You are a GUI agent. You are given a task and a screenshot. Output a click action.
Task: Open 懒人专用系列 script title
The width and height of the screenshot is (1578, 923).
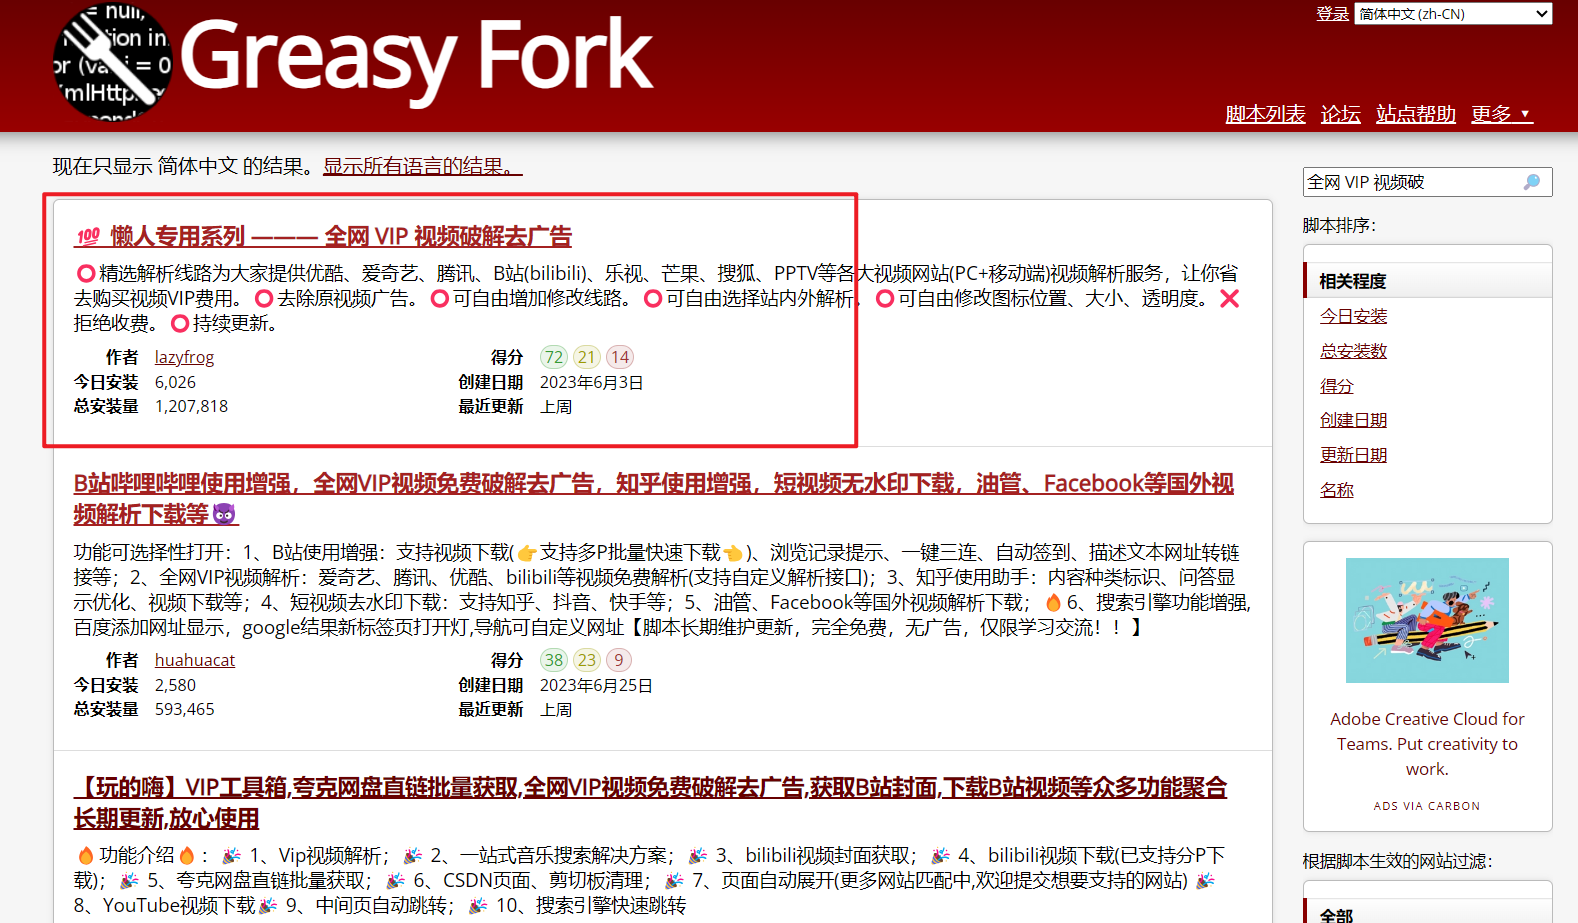(322, 237)
